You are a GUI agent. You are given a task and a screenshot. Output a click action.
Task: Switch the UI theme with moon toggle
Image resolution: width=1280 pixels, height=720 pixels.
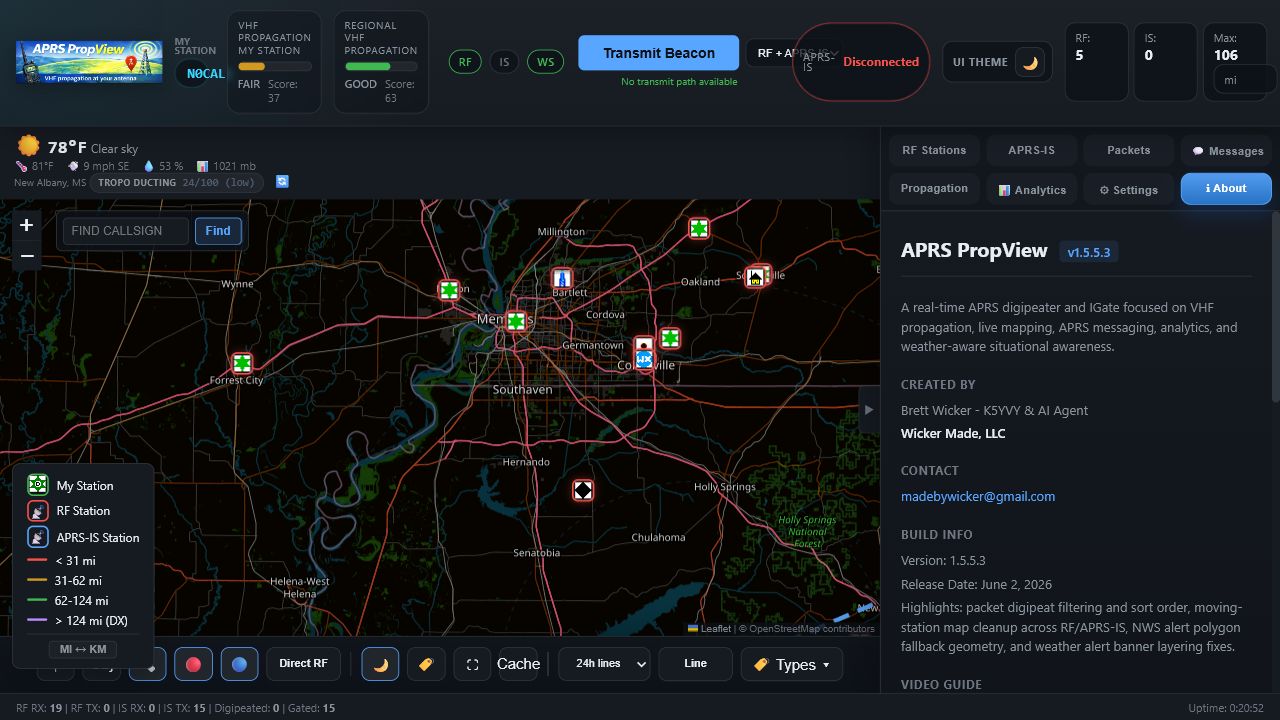point(1030,62)
